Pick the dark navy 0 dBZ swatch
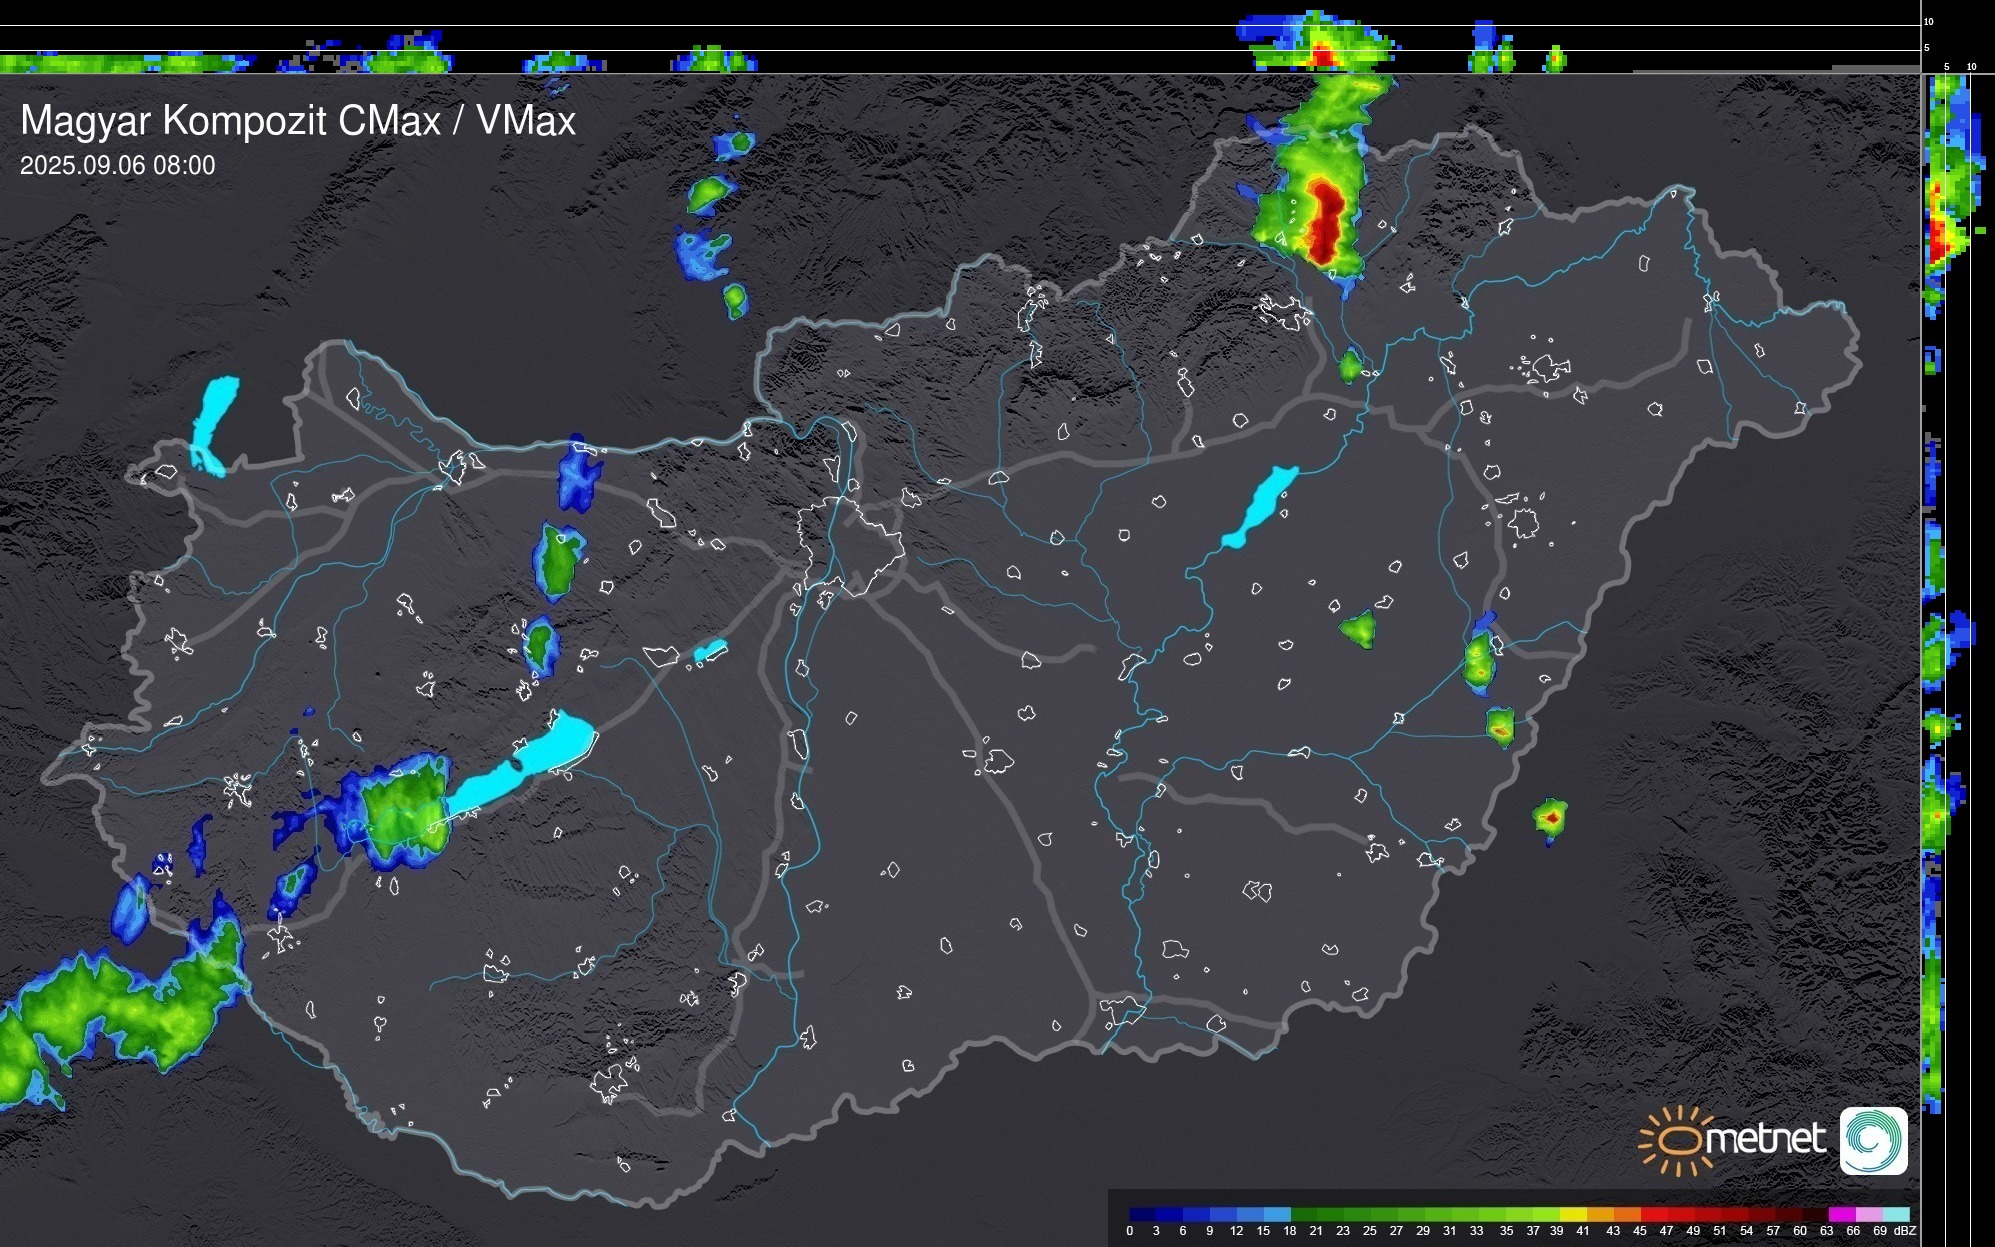The width and height of the screenshot is (1995, 1247). [1142, 1214]
